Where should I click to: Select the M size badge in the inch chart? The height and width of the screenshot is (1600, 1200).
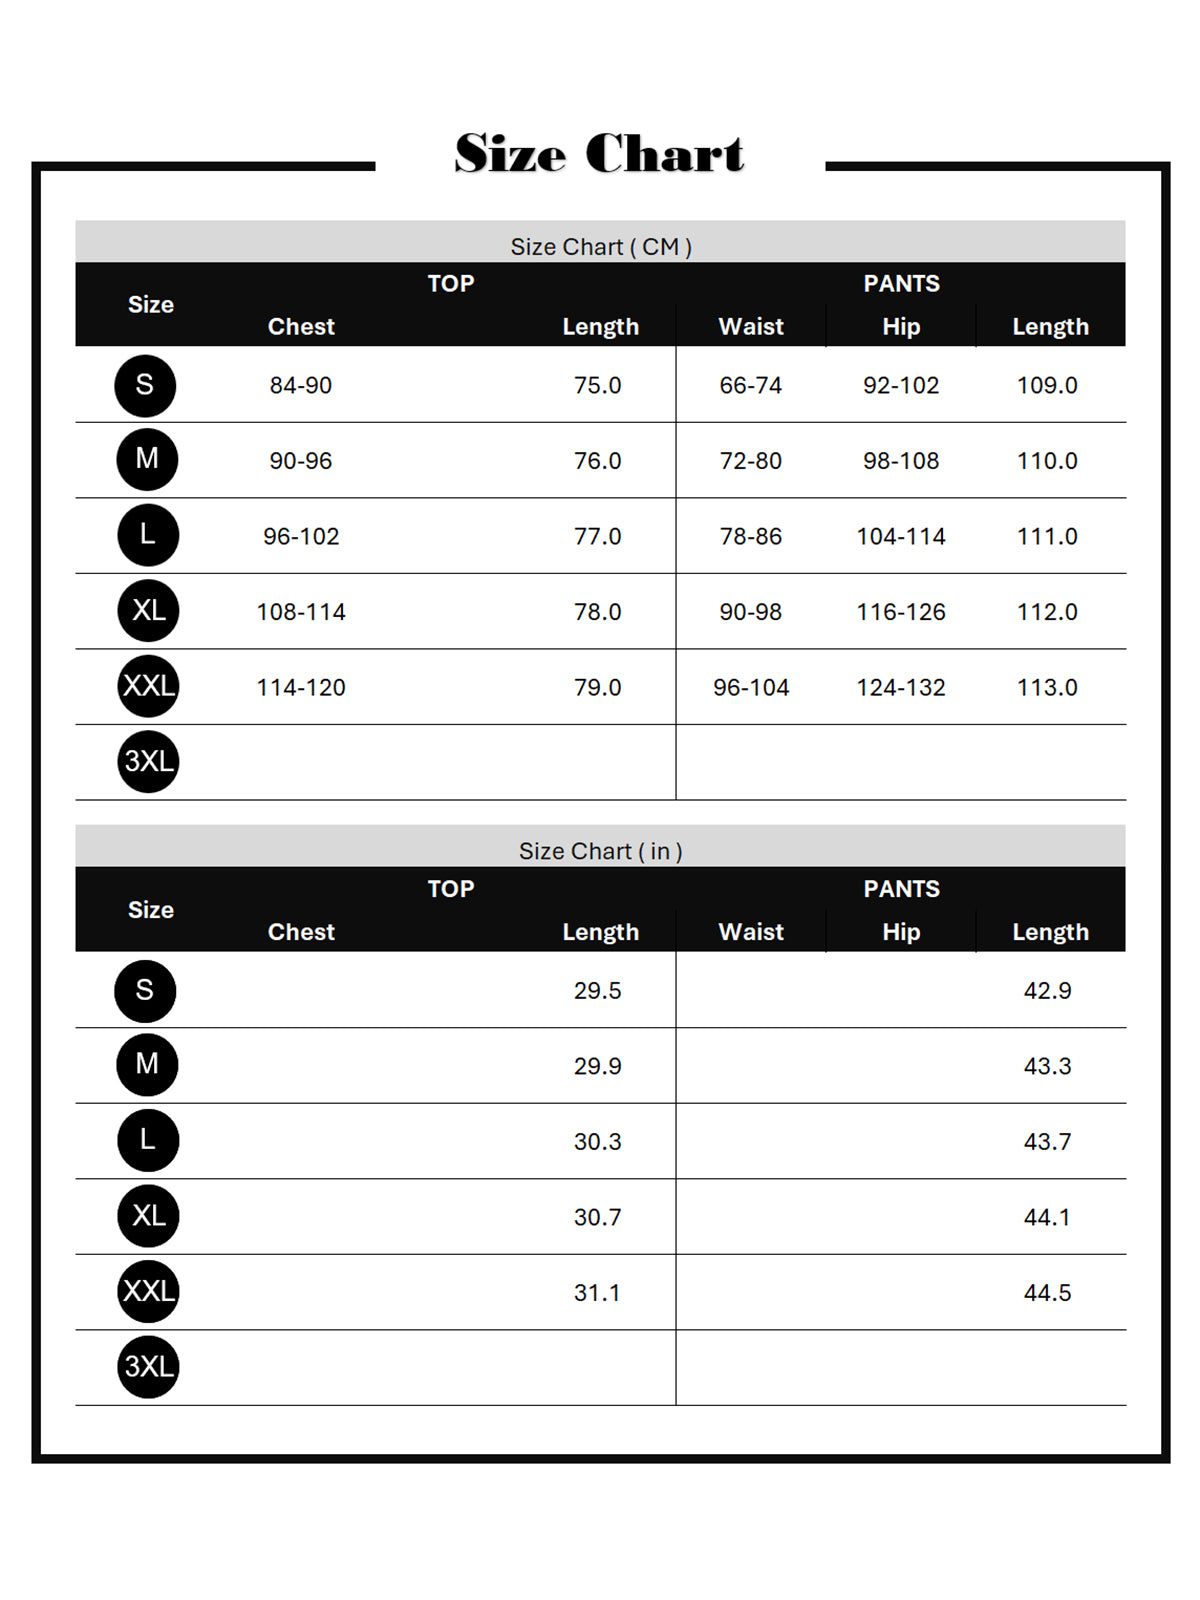pos(147,1064)
